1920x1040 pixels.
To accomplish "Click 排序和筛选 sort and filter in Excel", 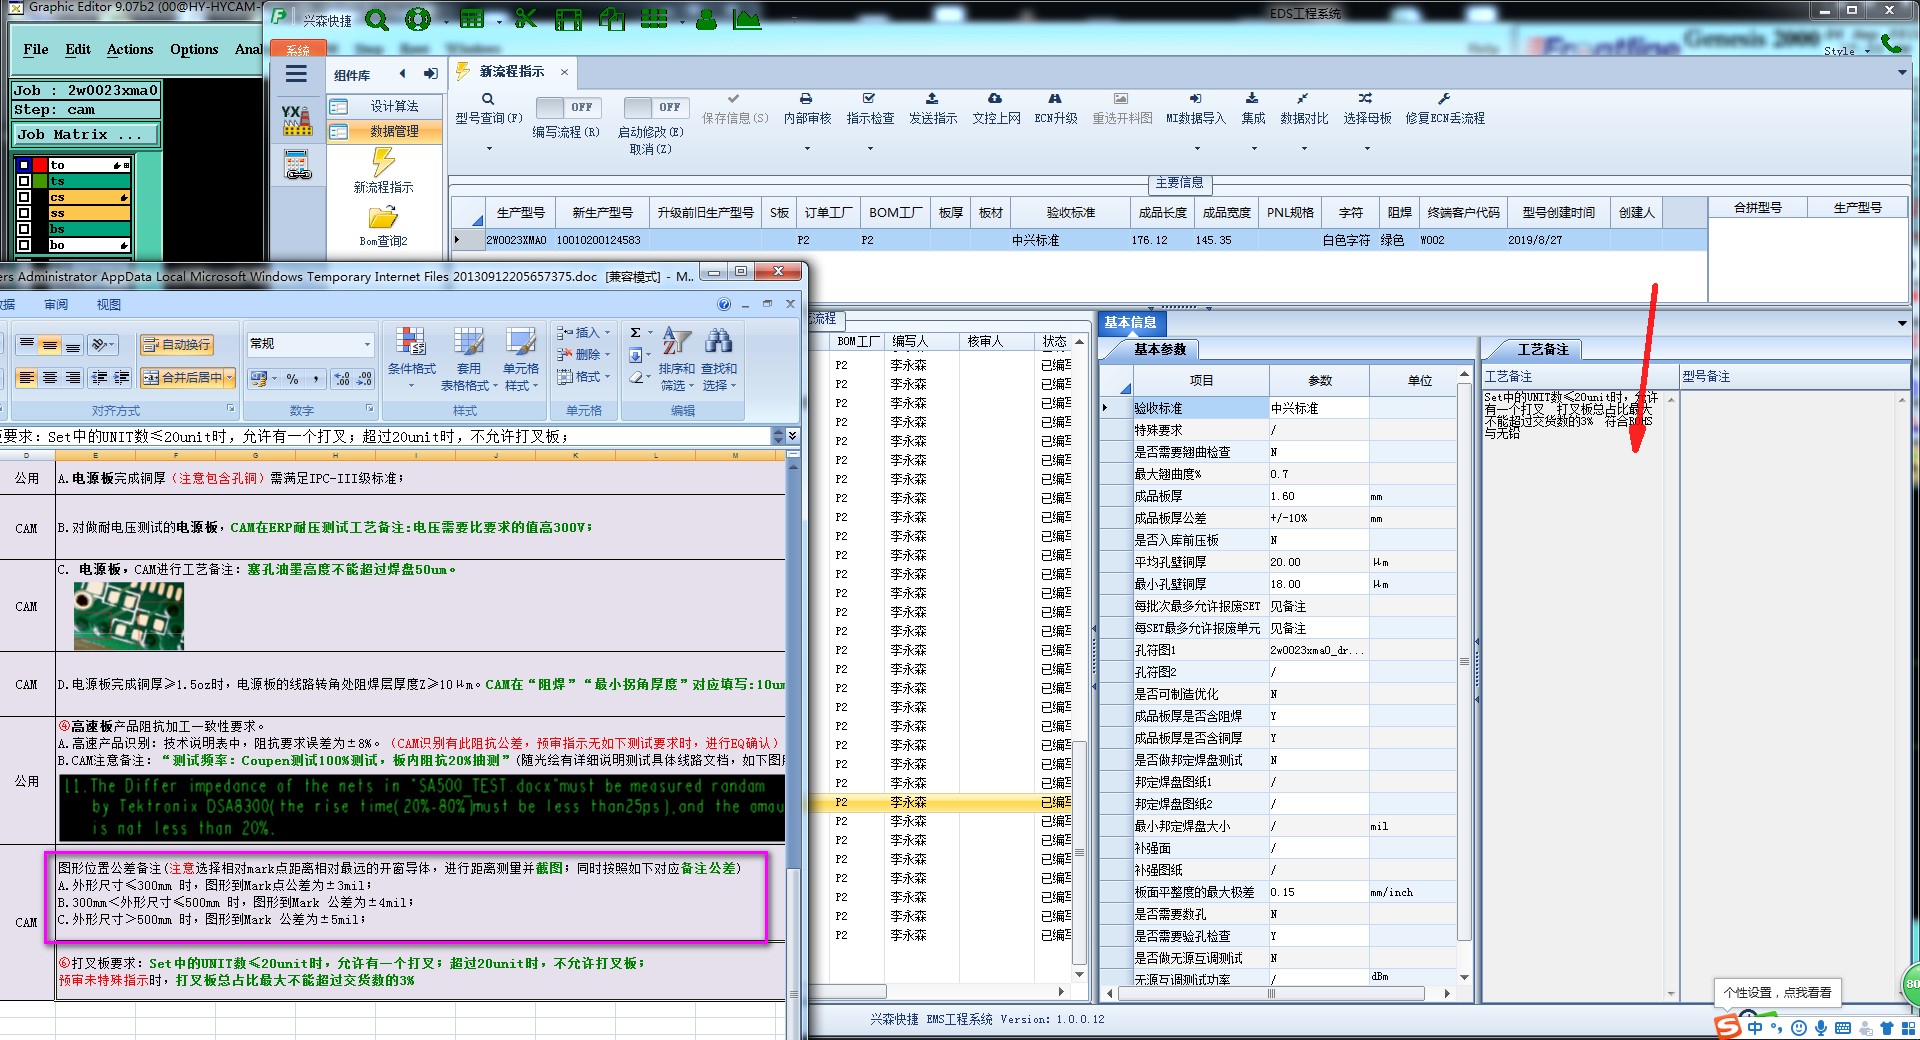I will tap(676, 358).
